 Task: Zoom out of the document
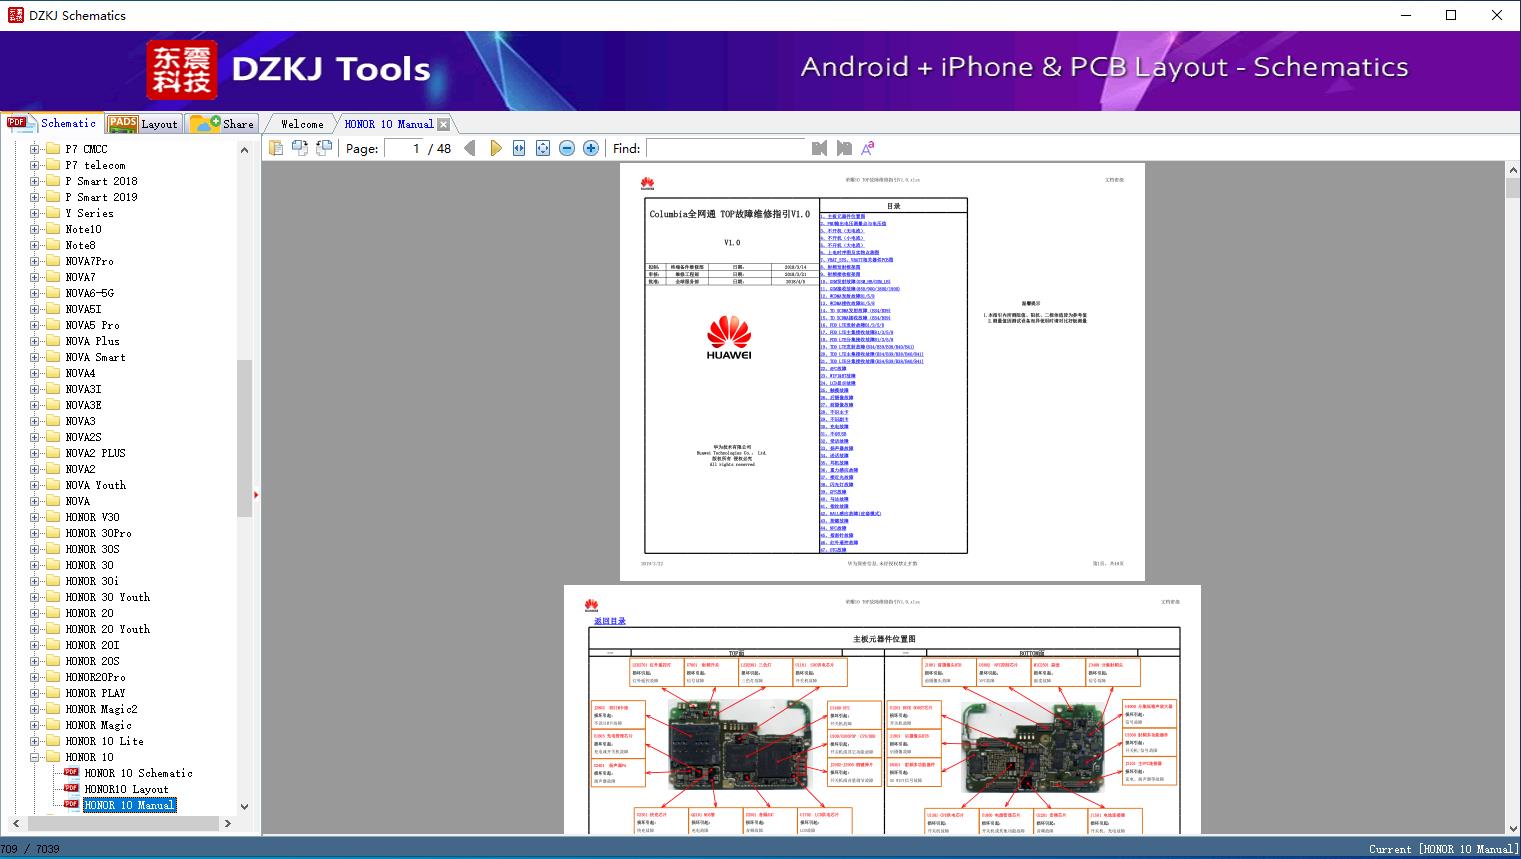tap(567, 148)
